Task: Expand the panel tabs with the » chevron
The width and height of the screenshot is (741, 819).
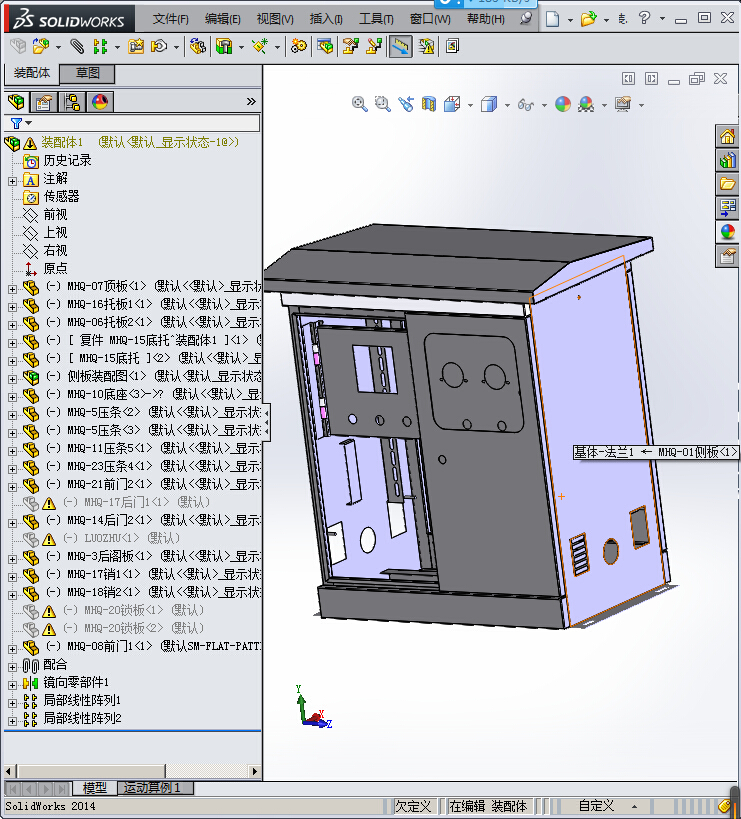Action: tap(251, 101)
